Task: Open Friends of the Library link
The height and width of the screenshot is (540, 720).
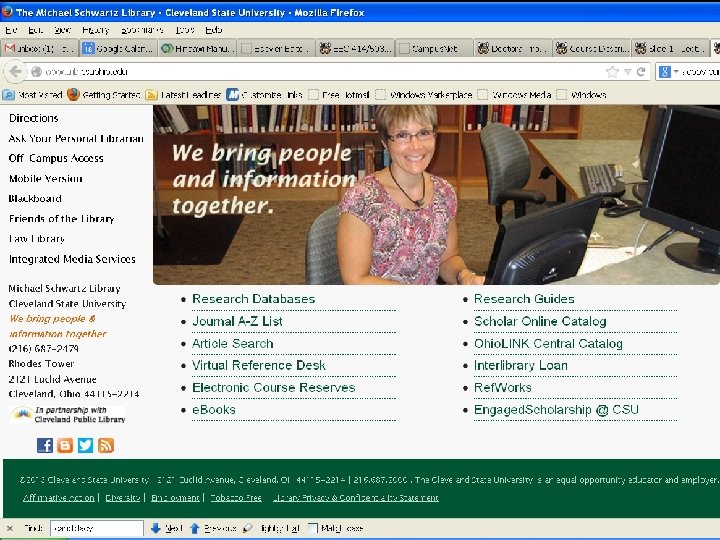Action: (62, 219)
